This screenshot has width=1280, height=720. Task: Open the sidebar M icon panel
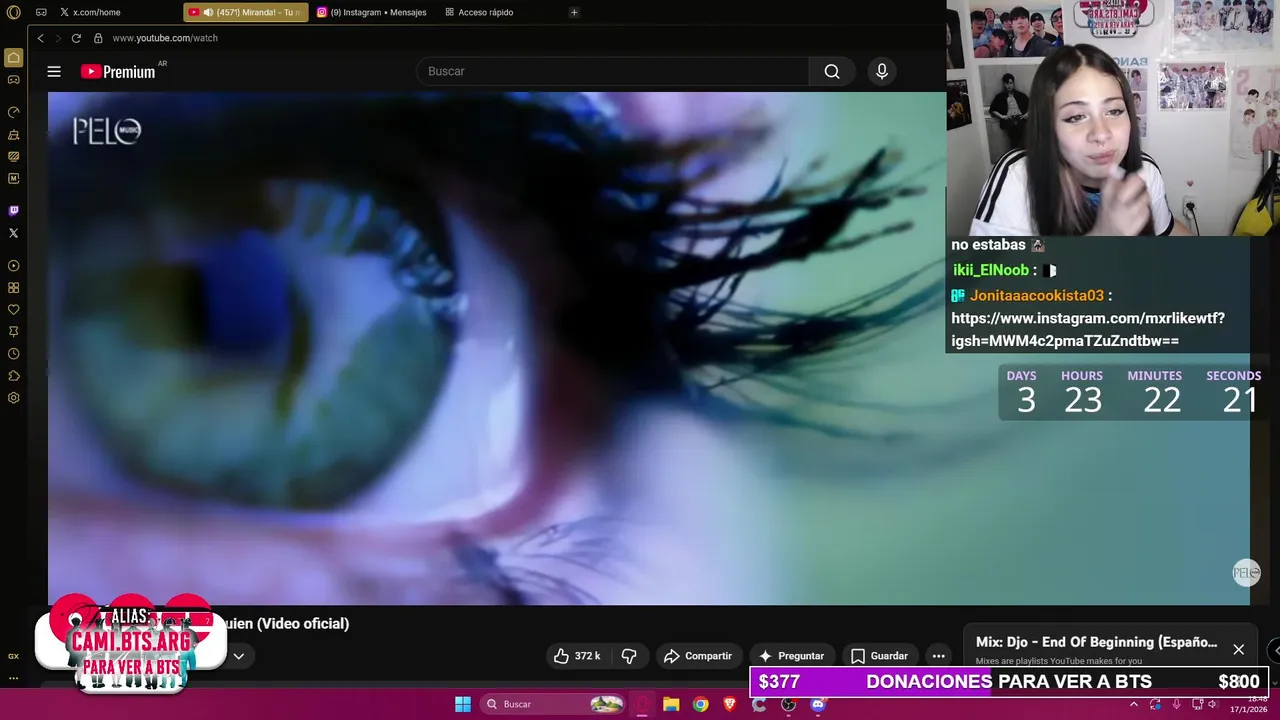(x=13, y=178)
